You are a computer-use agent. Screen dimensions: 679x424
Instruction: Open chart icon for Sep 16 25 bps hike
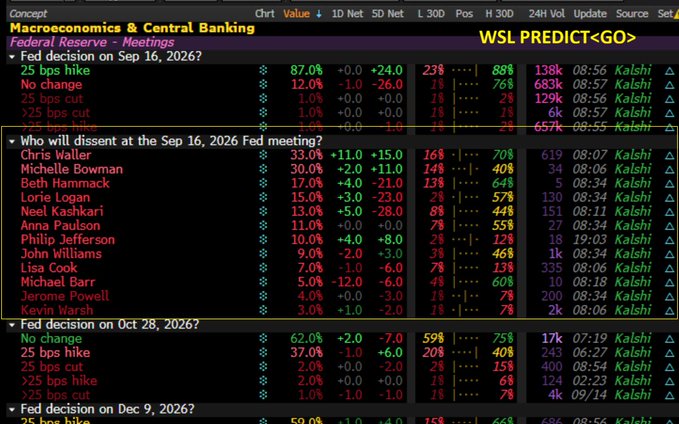(x=263, y=70)
